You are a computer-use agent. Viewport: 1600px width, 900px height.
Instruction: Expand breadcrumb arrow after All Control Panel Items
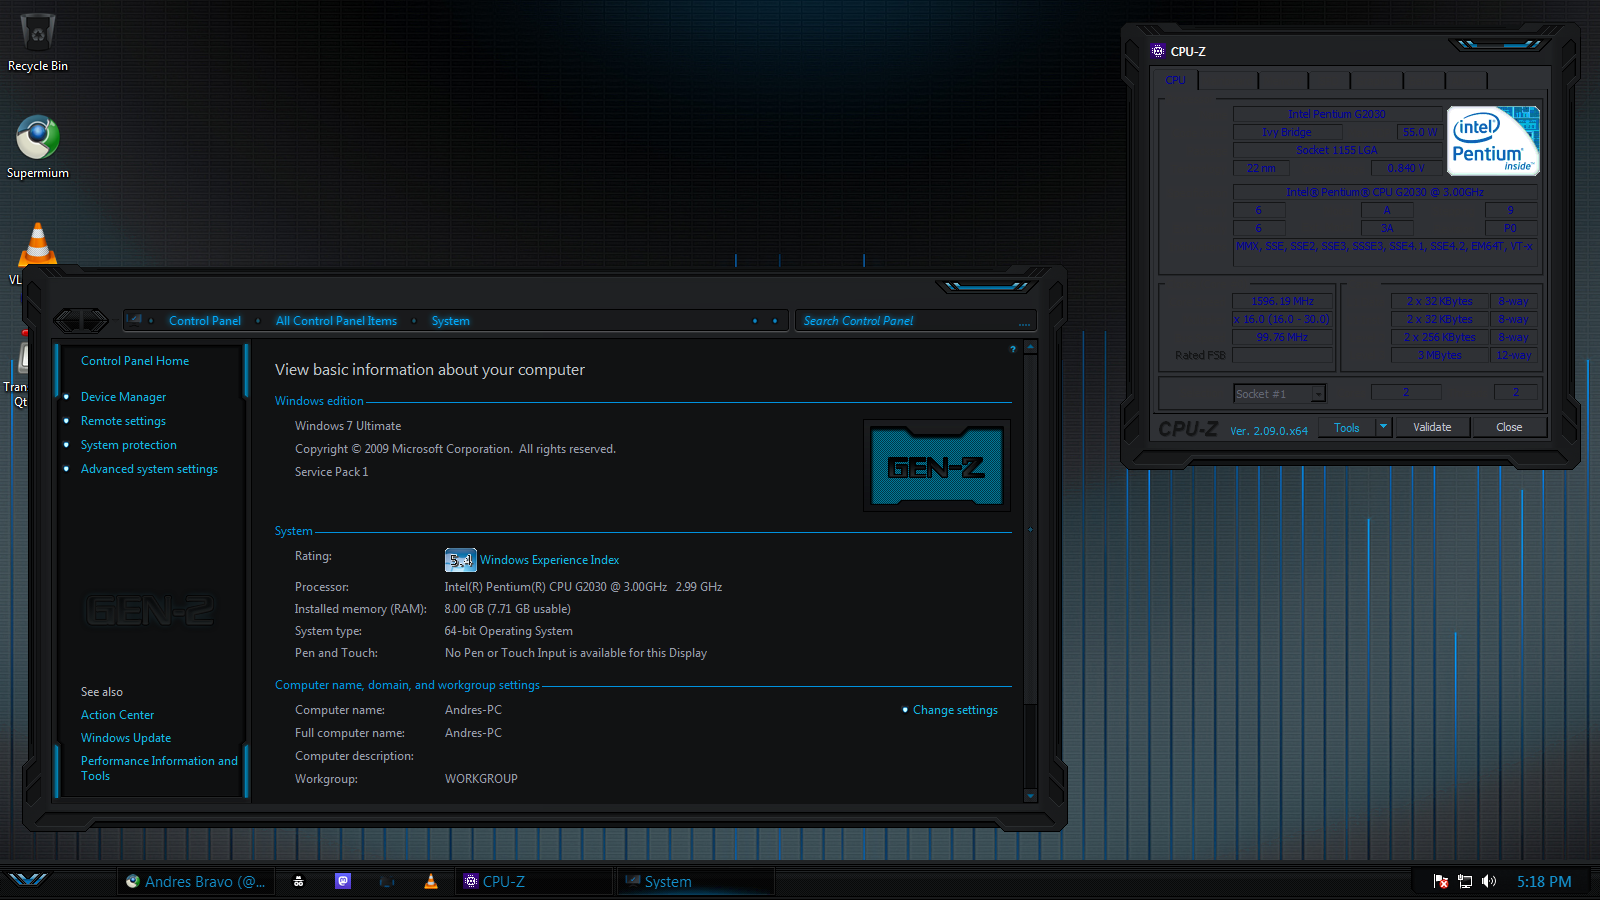tap(414, 321)
